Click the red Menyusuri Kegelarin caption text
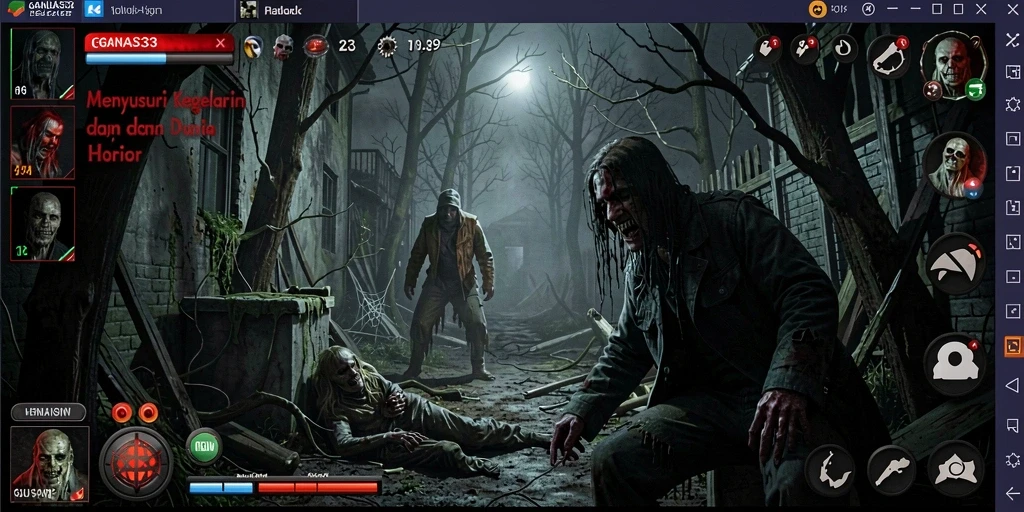The width and height of the screenshot is (1024, 512). click(166, 127)
